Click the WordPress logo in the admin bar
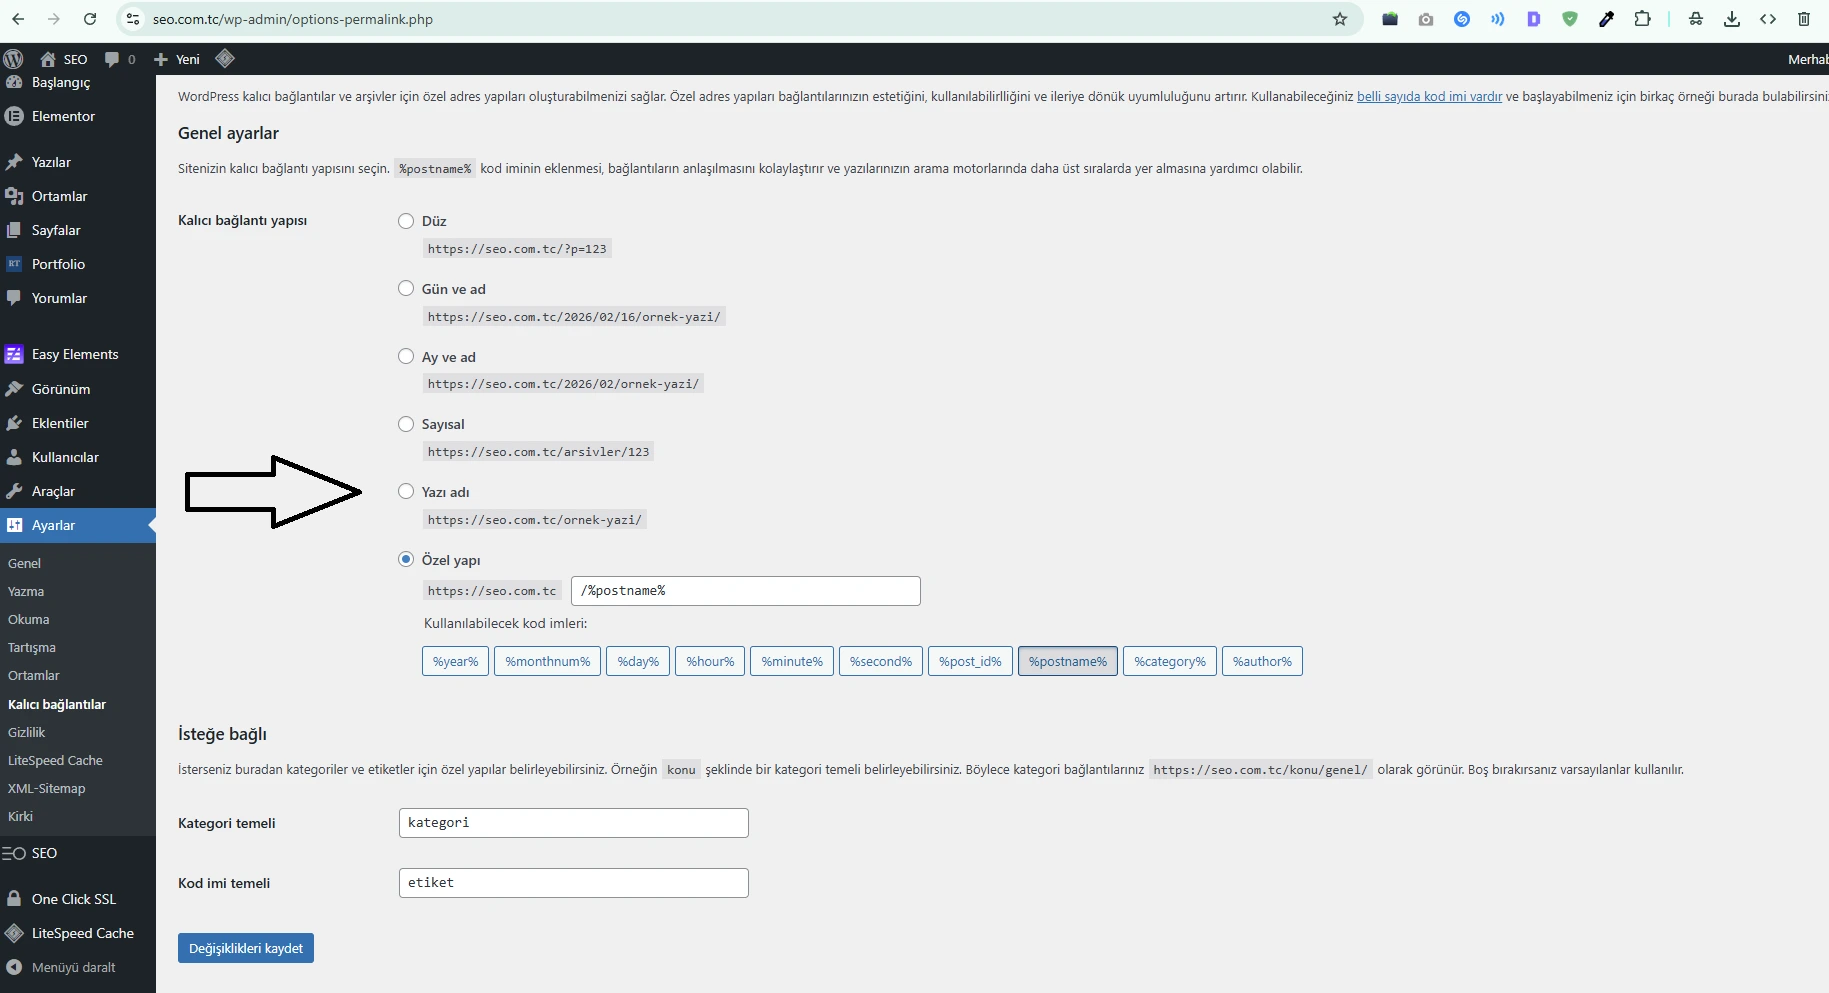The height and width of the screenshot is (993, 1829). coord(13,59)
